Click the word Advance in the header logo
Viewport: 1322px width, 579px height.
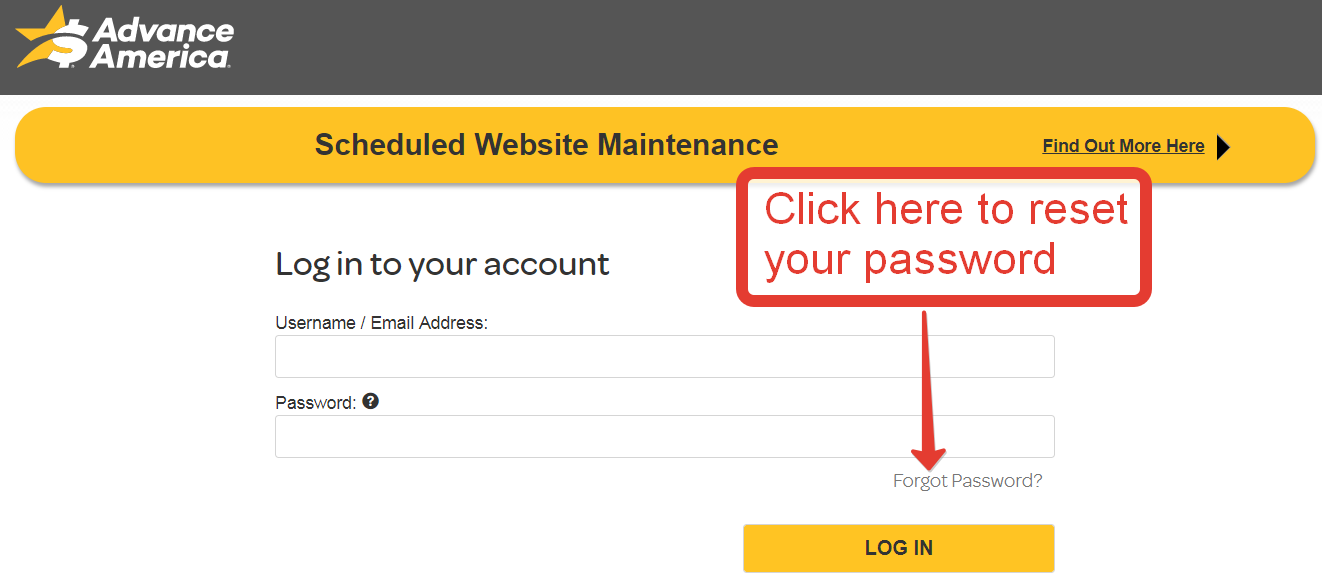click(165, 31)
